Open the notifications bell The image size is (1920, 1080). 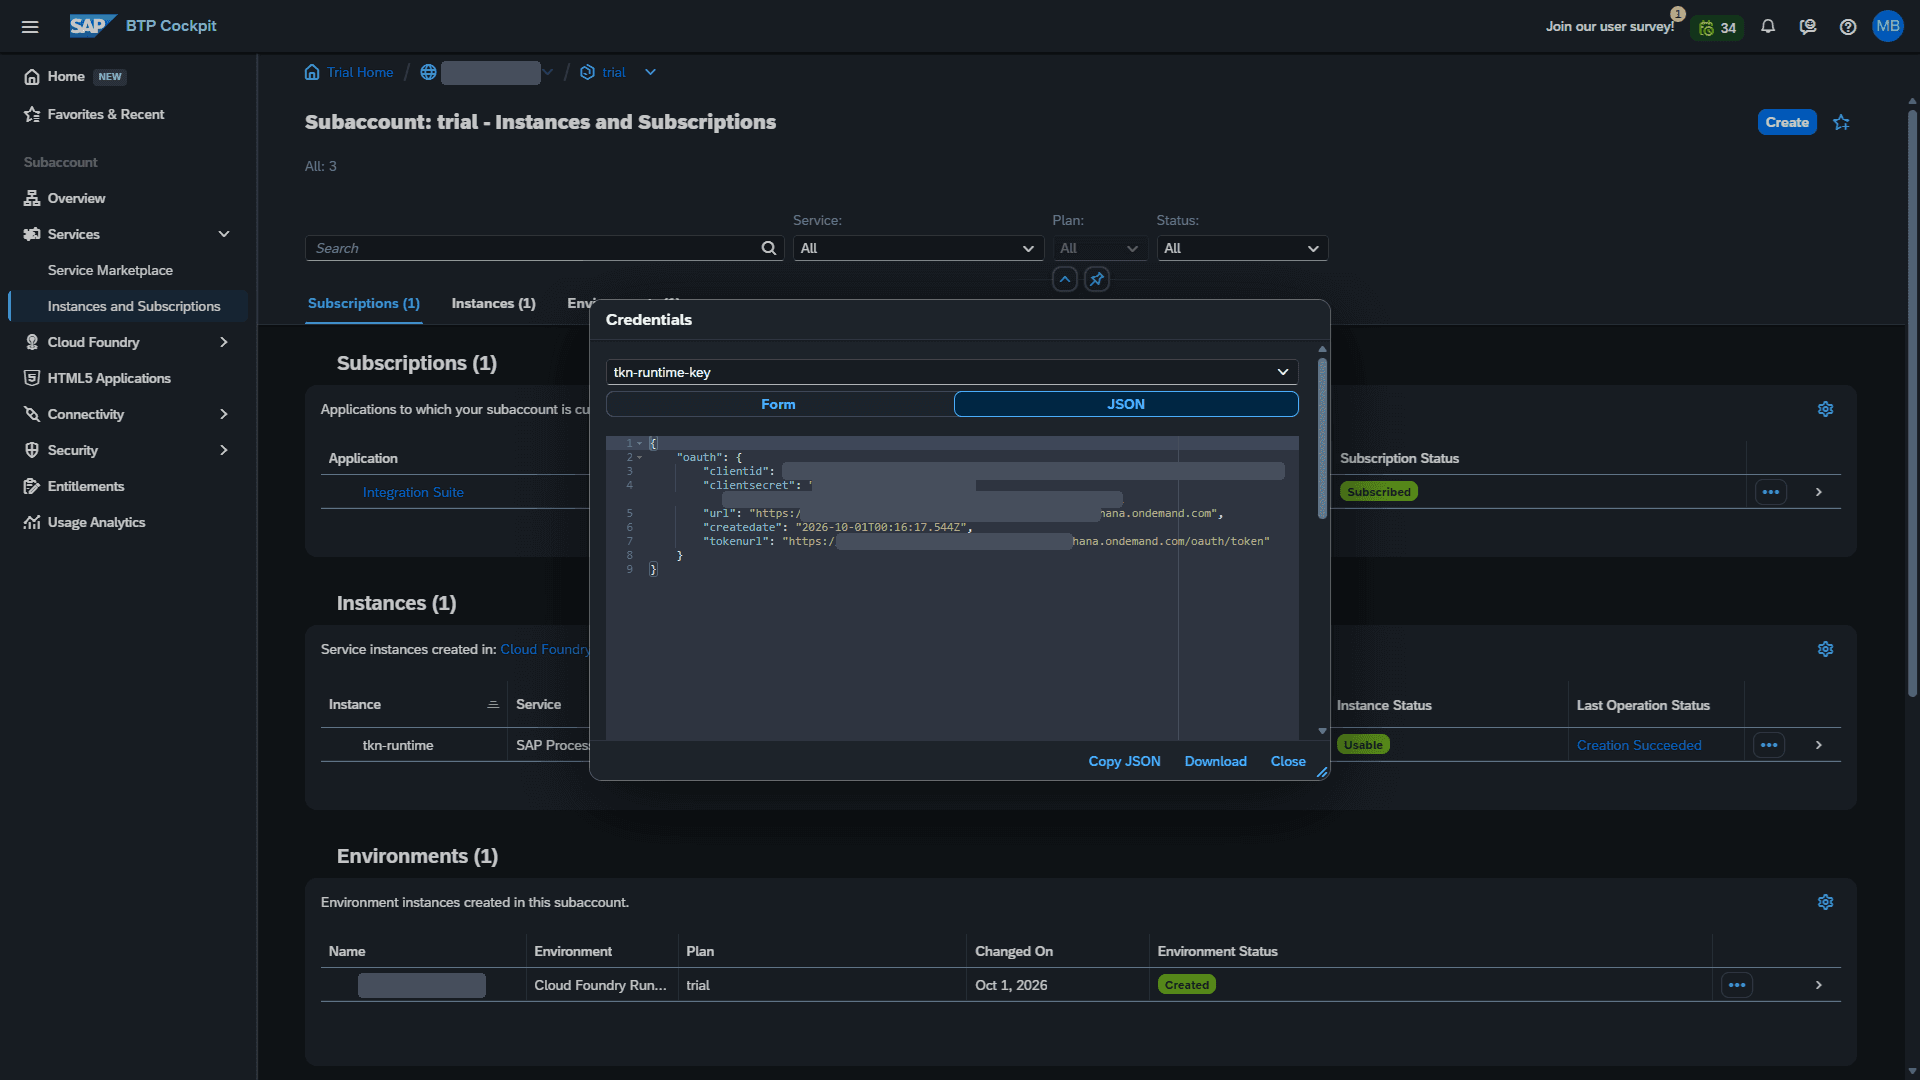pyautogui.click(x=1768, y=27)
